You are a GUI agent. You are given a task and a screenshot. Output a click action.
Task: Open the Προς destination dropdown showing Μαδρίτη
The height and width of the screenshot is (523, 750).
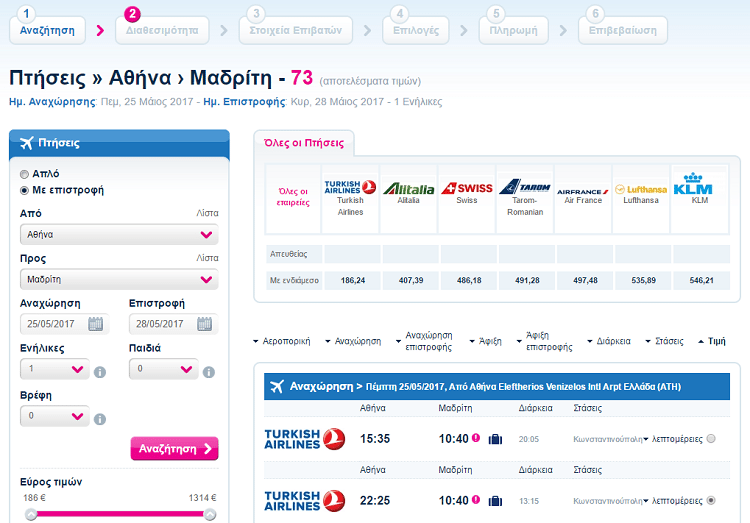[x=119, y=279]
